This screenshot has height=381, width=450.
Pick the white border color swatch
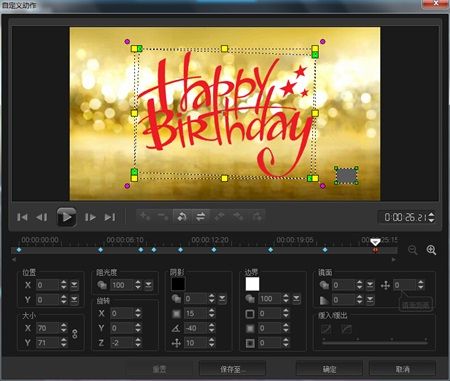[252, 284]
